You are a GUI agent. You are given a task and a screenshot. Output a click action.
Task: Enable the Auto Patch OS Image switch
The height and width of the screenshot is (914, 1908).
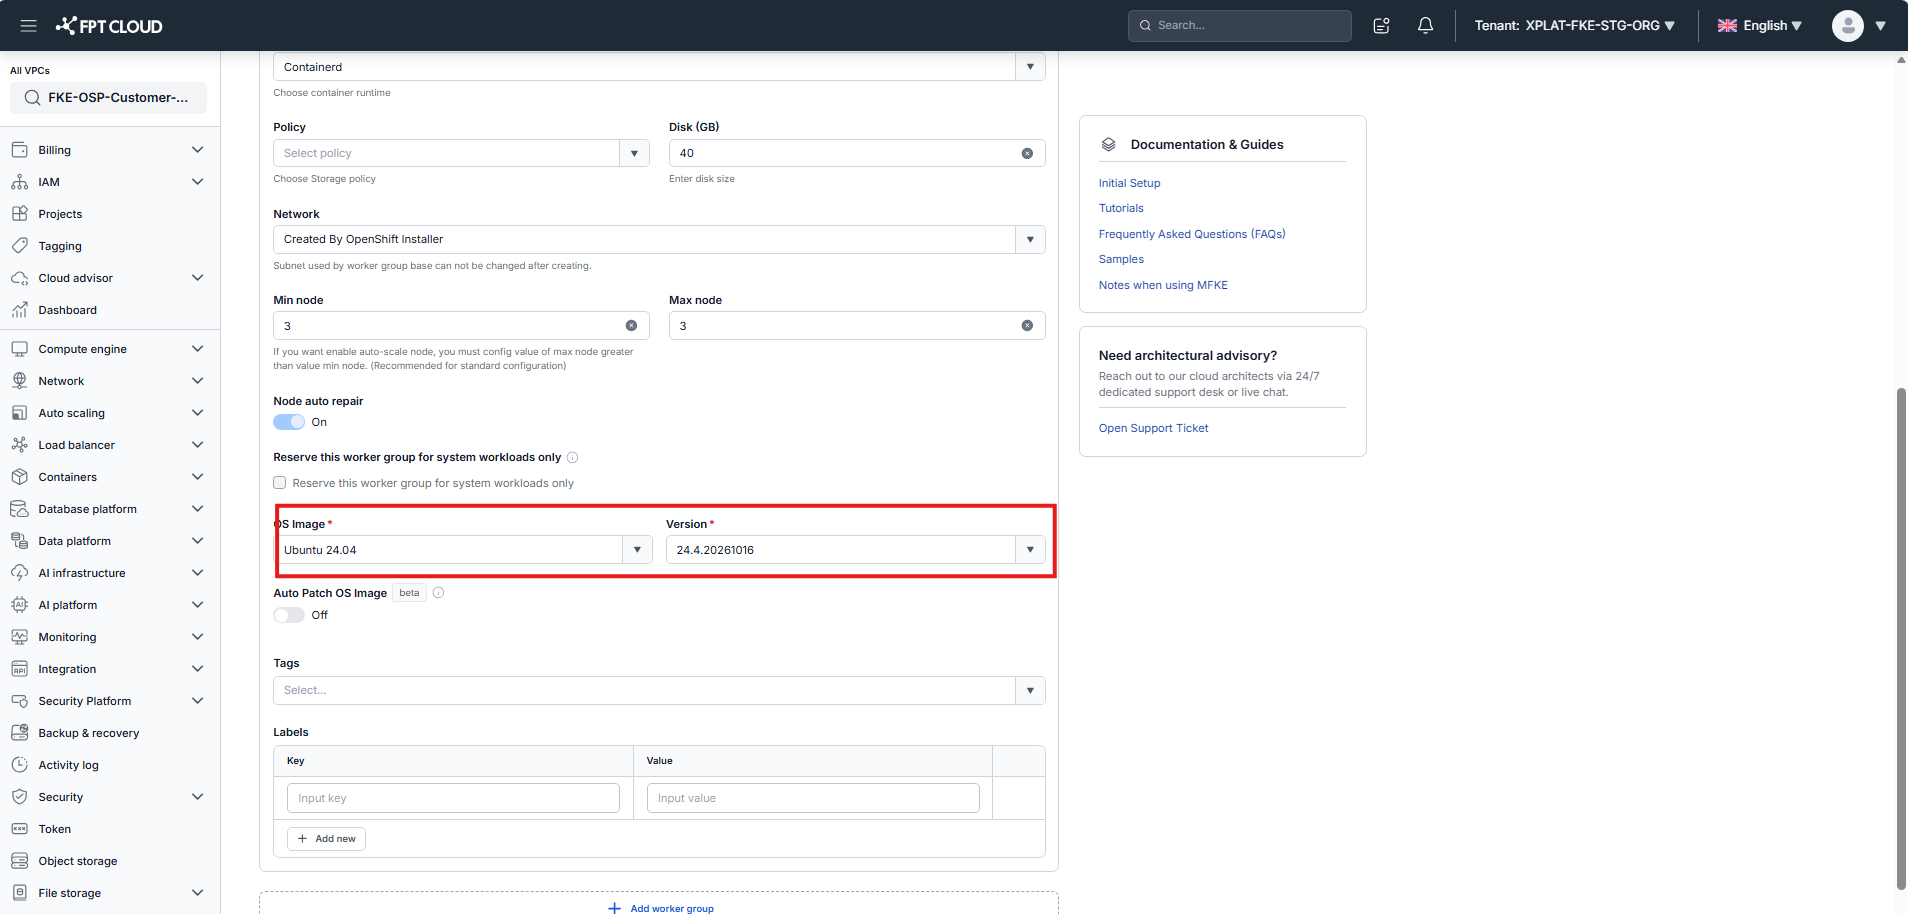pyautogui.click(x=289, y=615)
